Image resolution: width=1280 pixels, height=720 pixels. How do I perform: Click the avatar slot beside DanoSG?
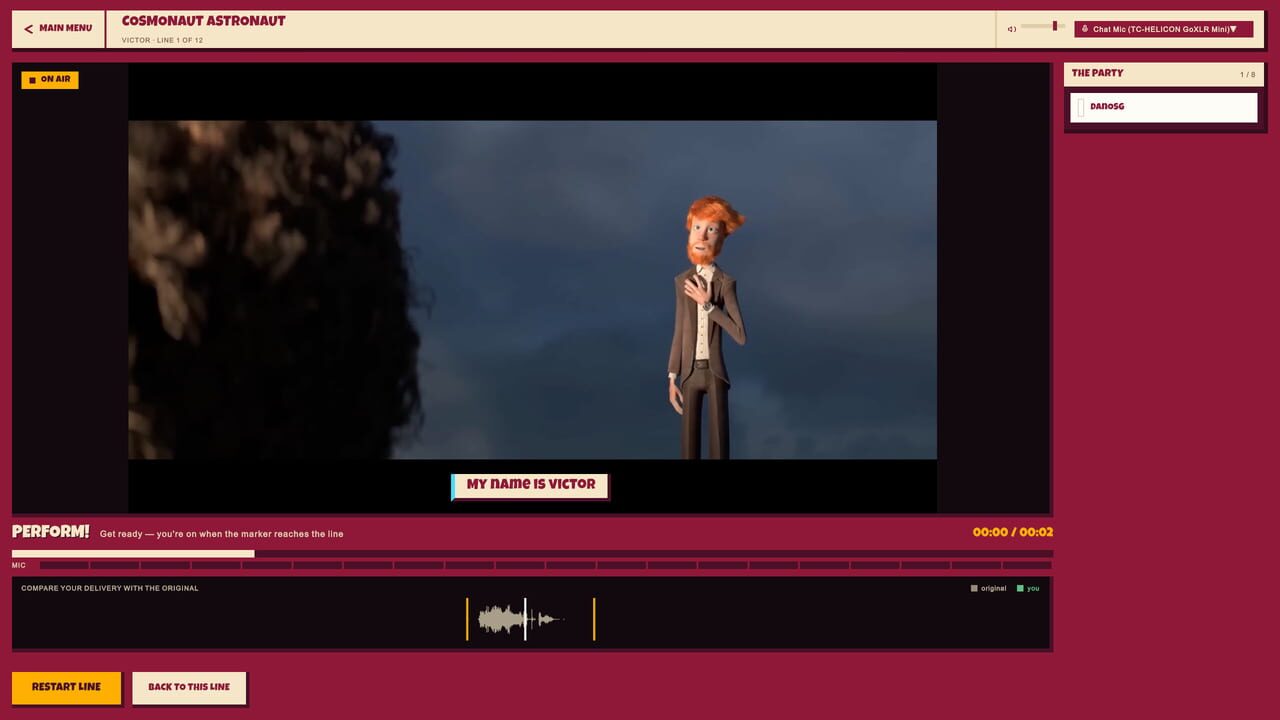click(x=1080, y=107)
